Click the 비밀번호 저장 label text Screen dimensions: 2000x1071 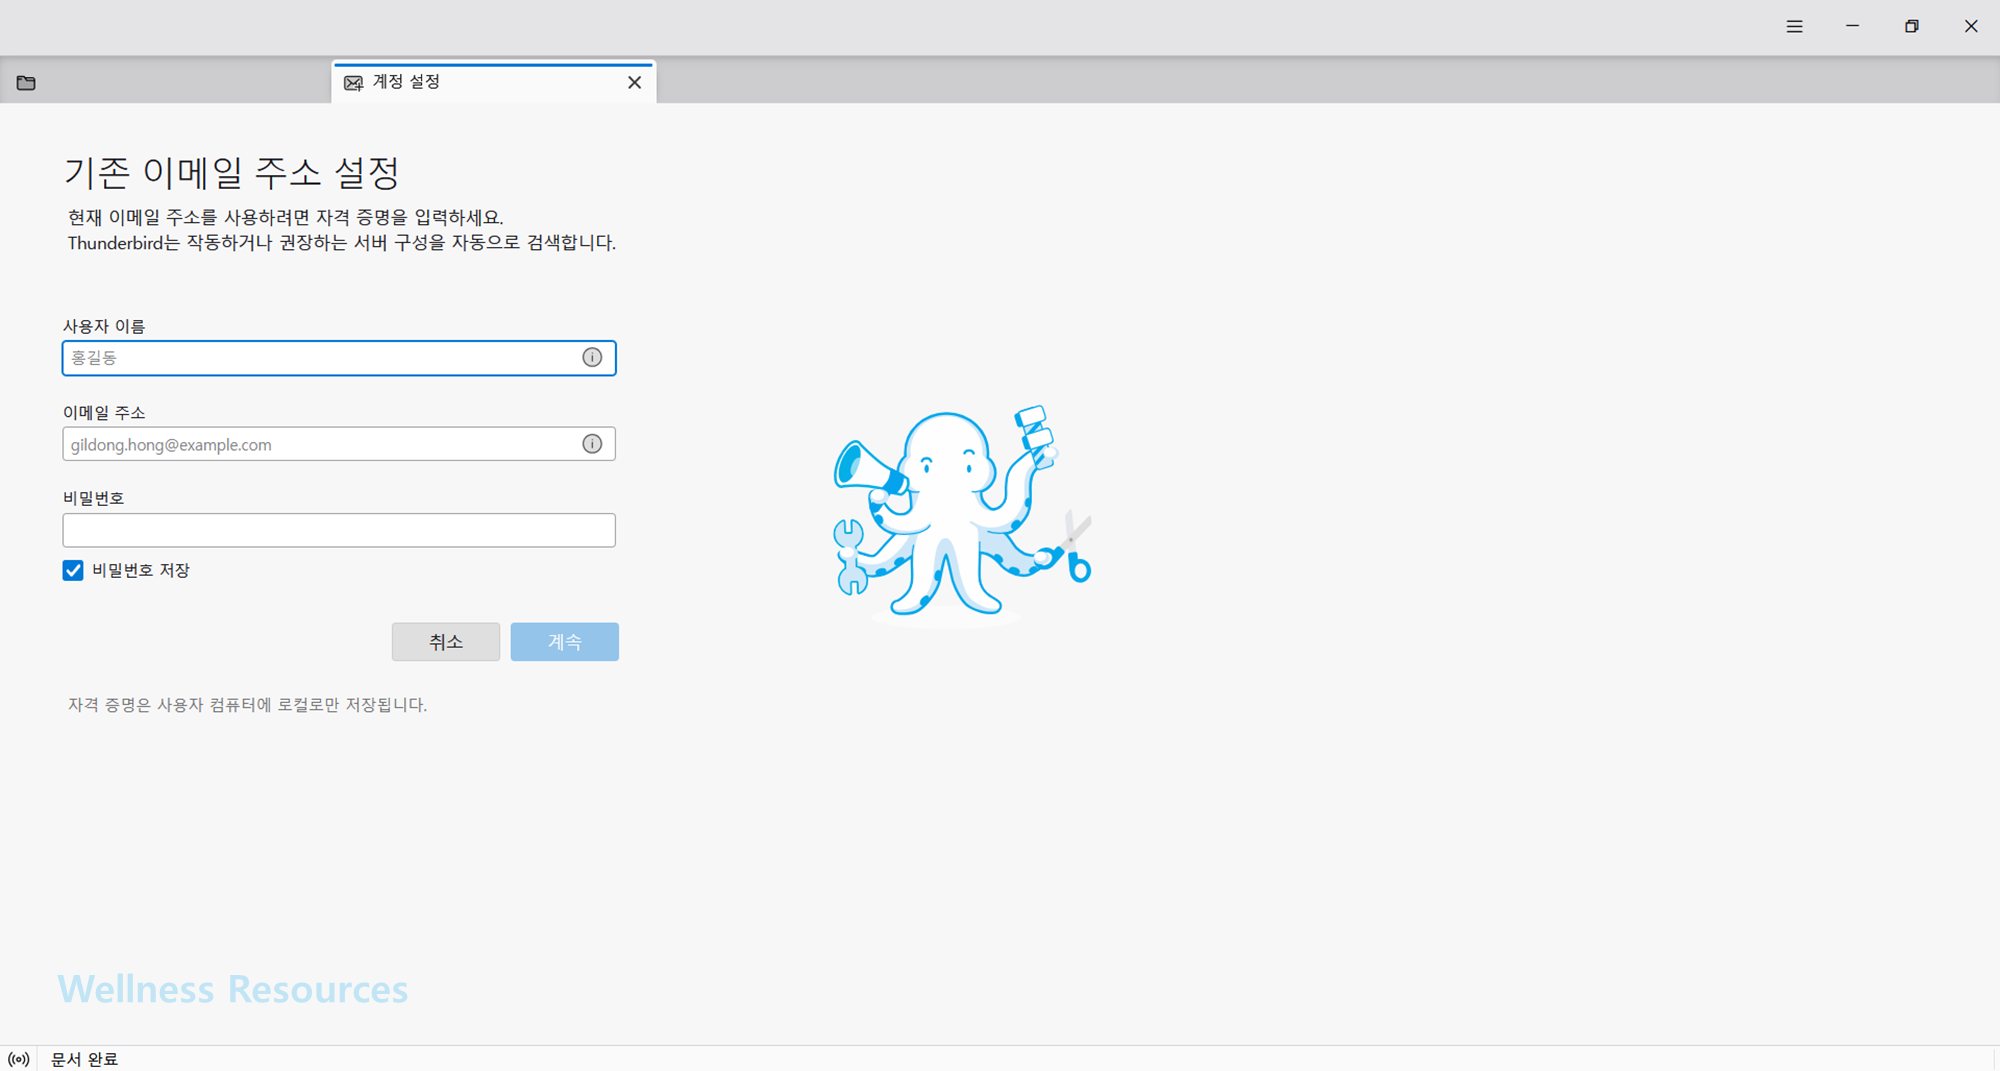pyautogui.click(x=141, y=570)
